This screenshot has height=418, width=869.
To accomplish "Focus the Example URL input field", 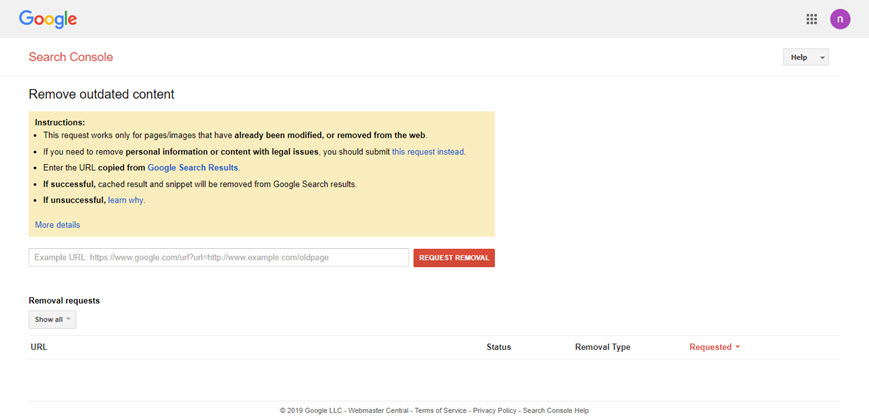I will (x=219, y=258).
